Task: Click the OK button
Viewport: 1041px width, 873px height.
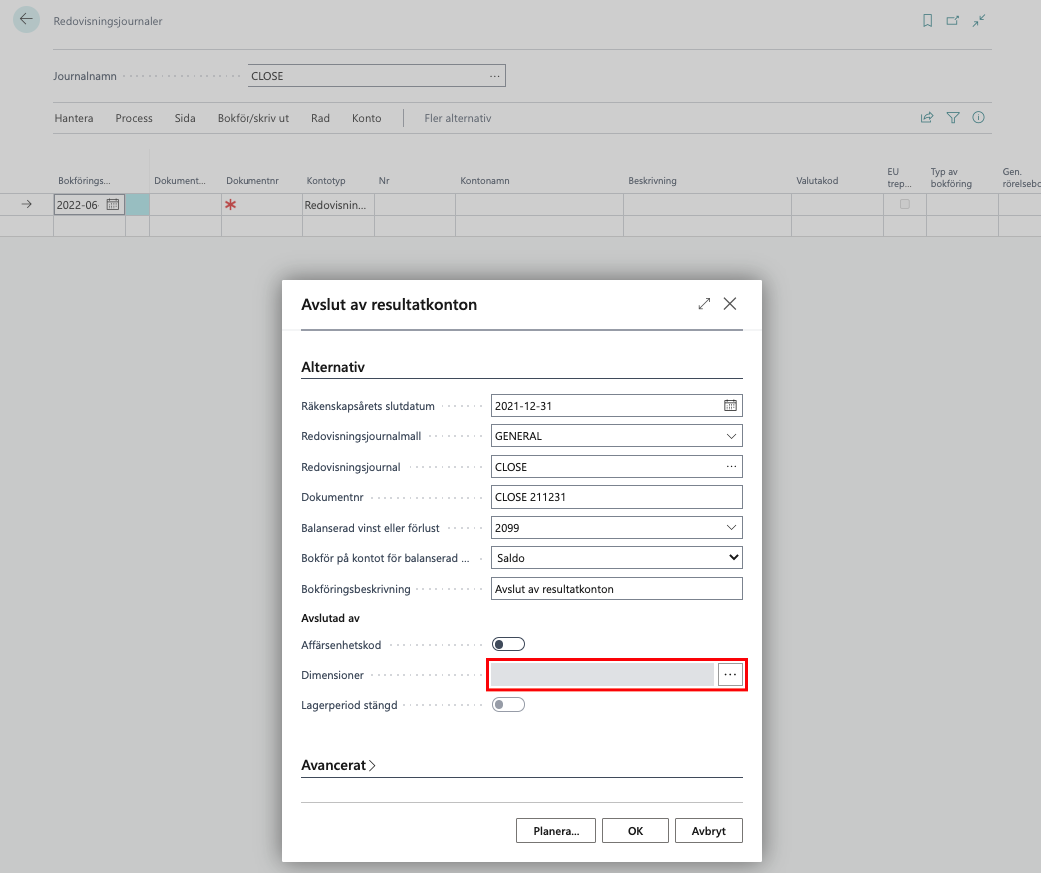Action: coord(635,831)
